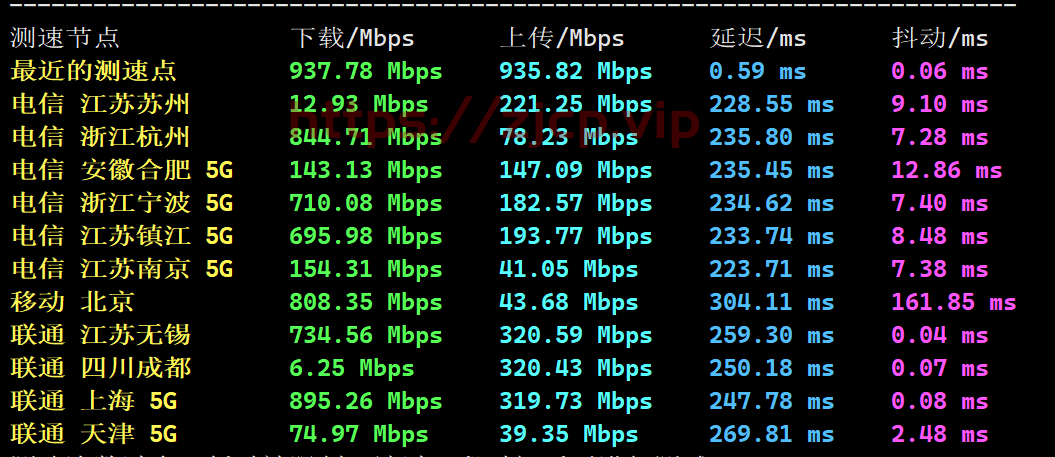Image resolution: width=1055 pixels, height=457 pixels.
Task: Click the 联通 四川成都 node name
Action: tap(100, 368)
